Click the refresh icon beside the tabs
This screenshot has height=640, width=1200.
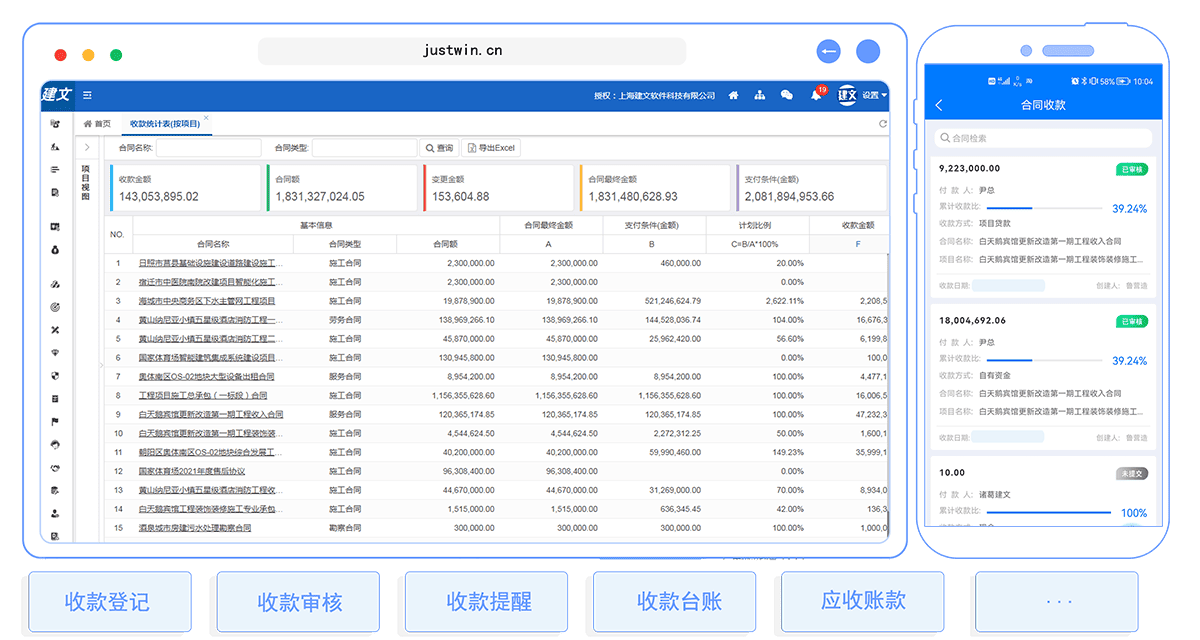pyautogui.click(x=883, y=124)
